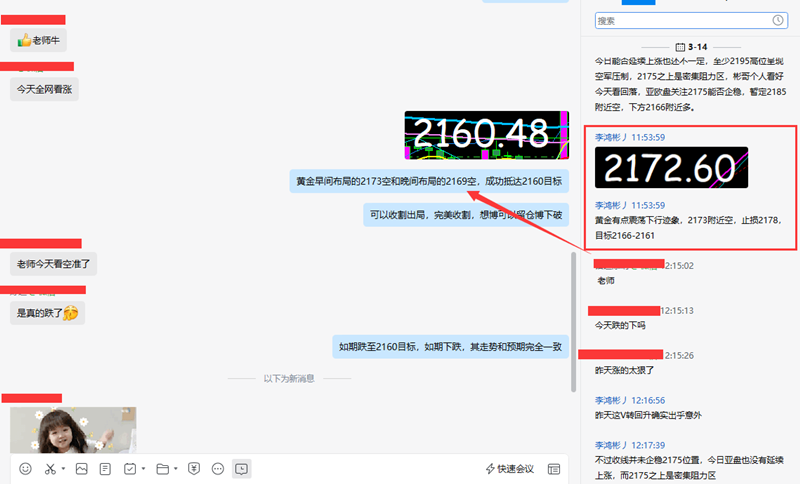The image size is (800, 484).
Task: Click the bubble starting 可以收割出局，完美收割
Action: coord(466,215)
